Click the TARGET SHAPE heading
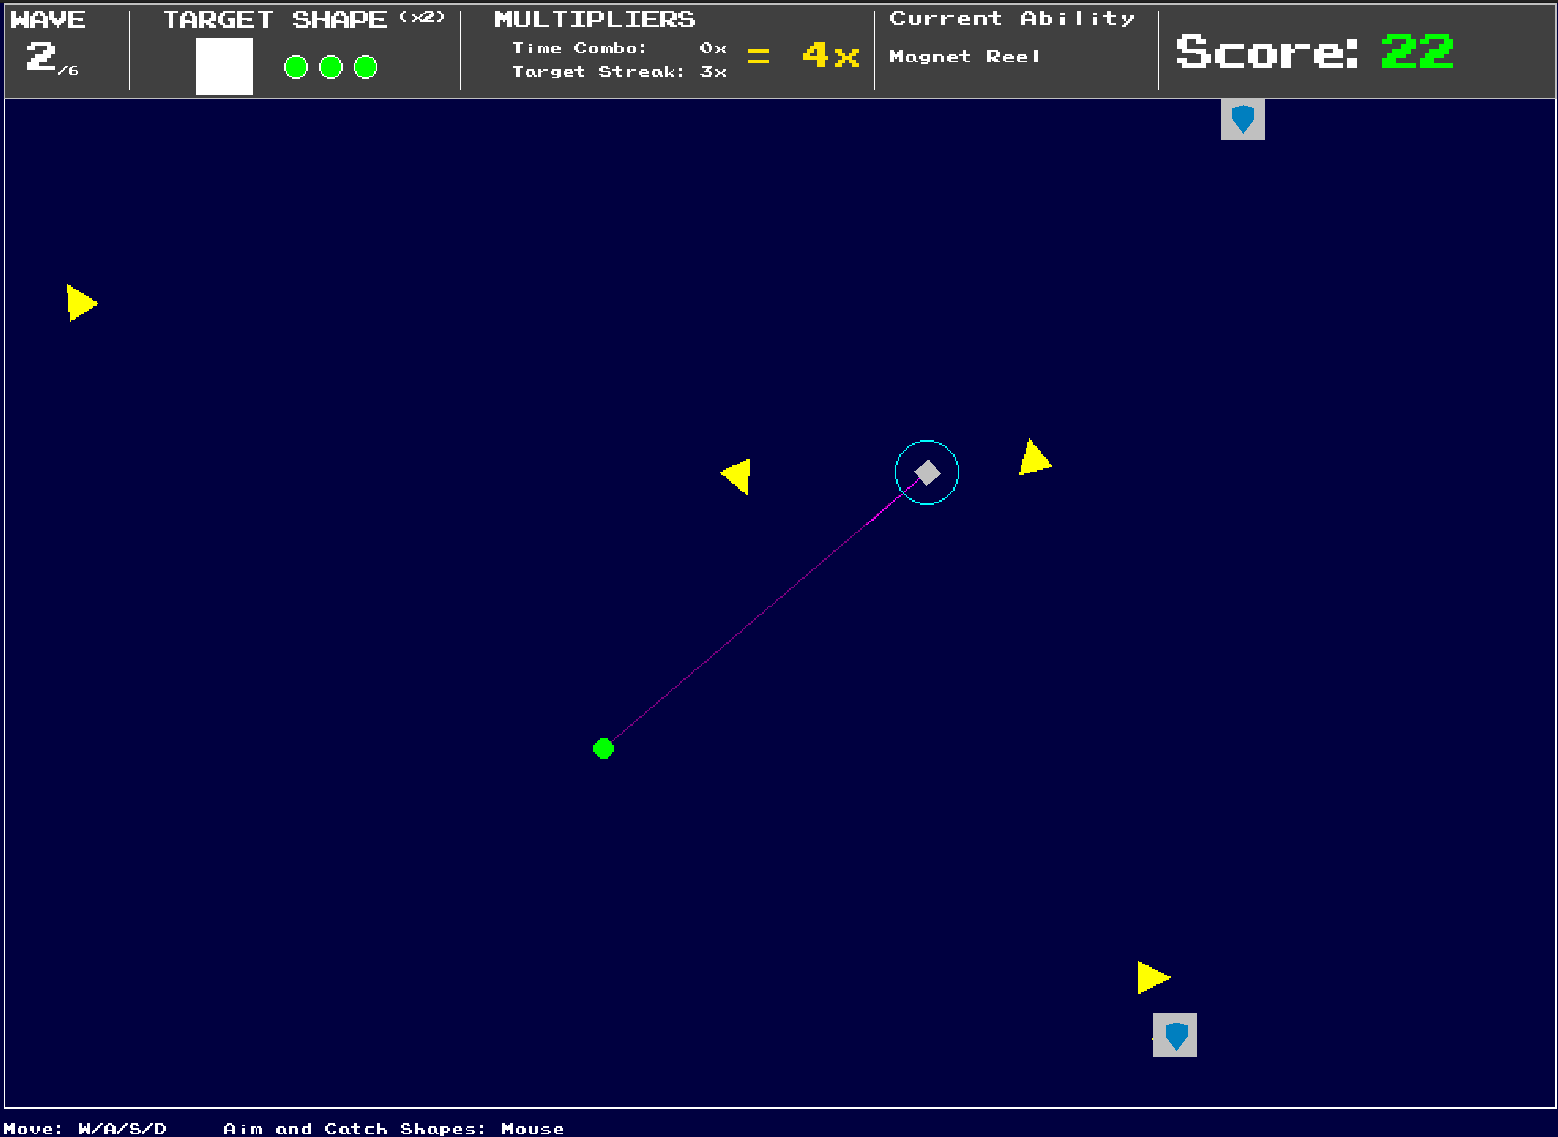This screenshot has width=1558, height=1137. (x=275, y=20)
